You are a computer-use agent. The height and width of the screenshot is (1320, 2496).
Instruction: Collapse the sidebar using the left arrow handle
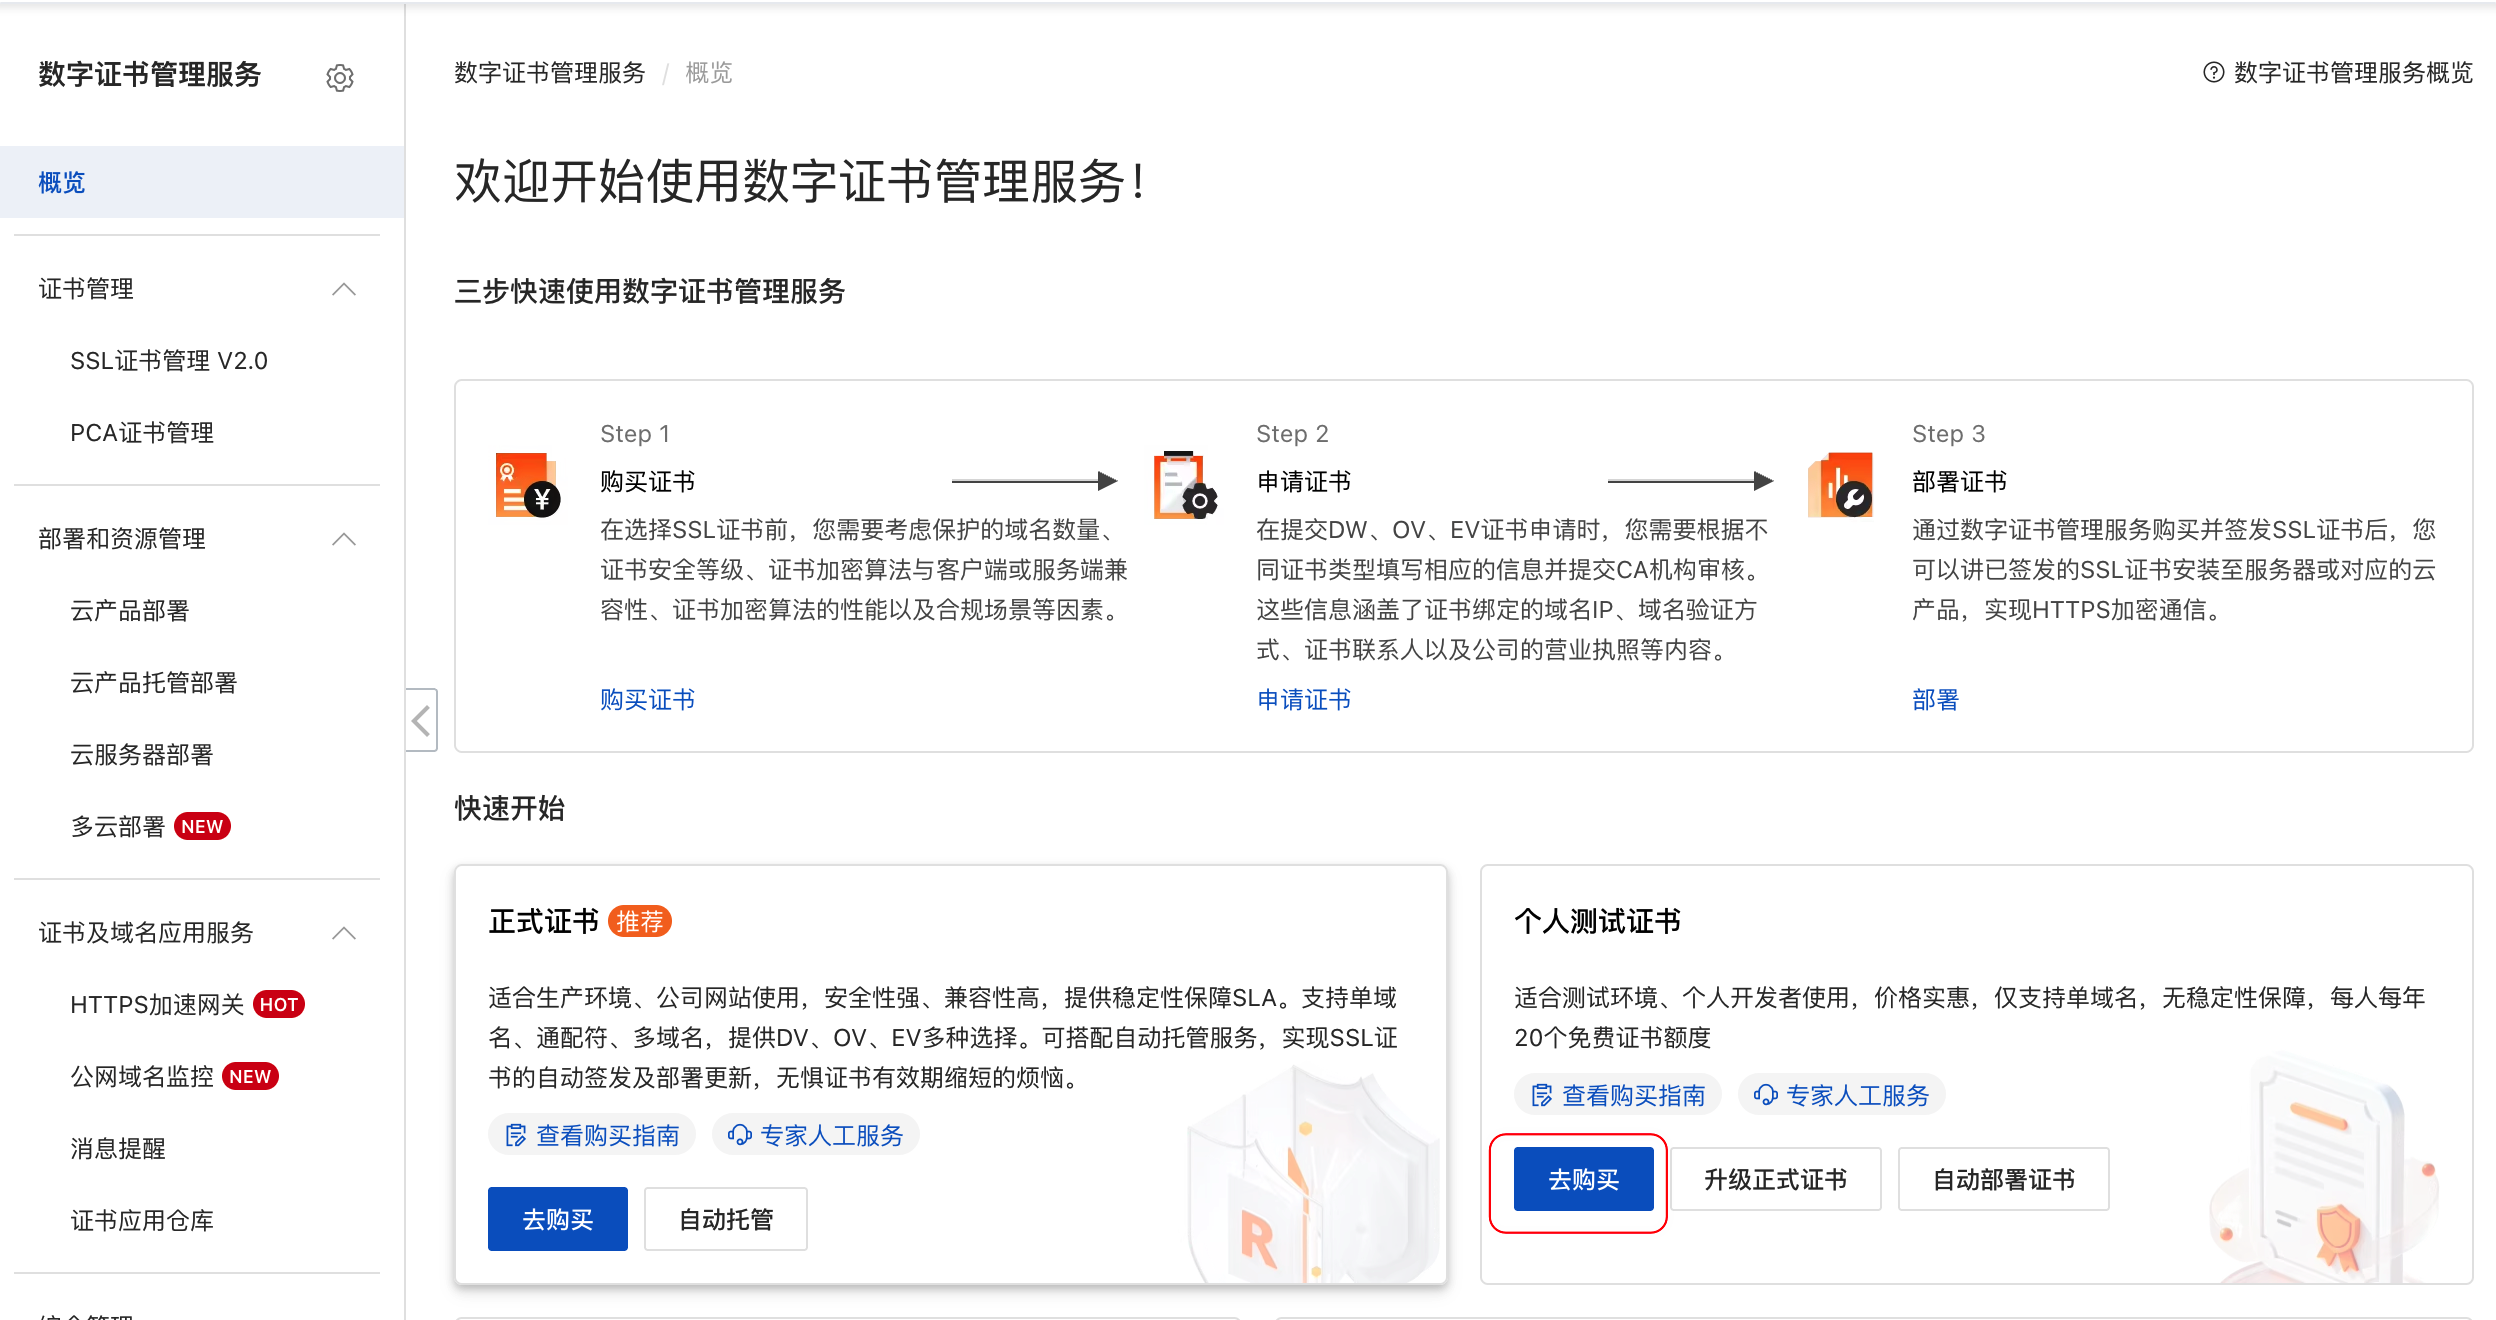(x=421, y=720)
